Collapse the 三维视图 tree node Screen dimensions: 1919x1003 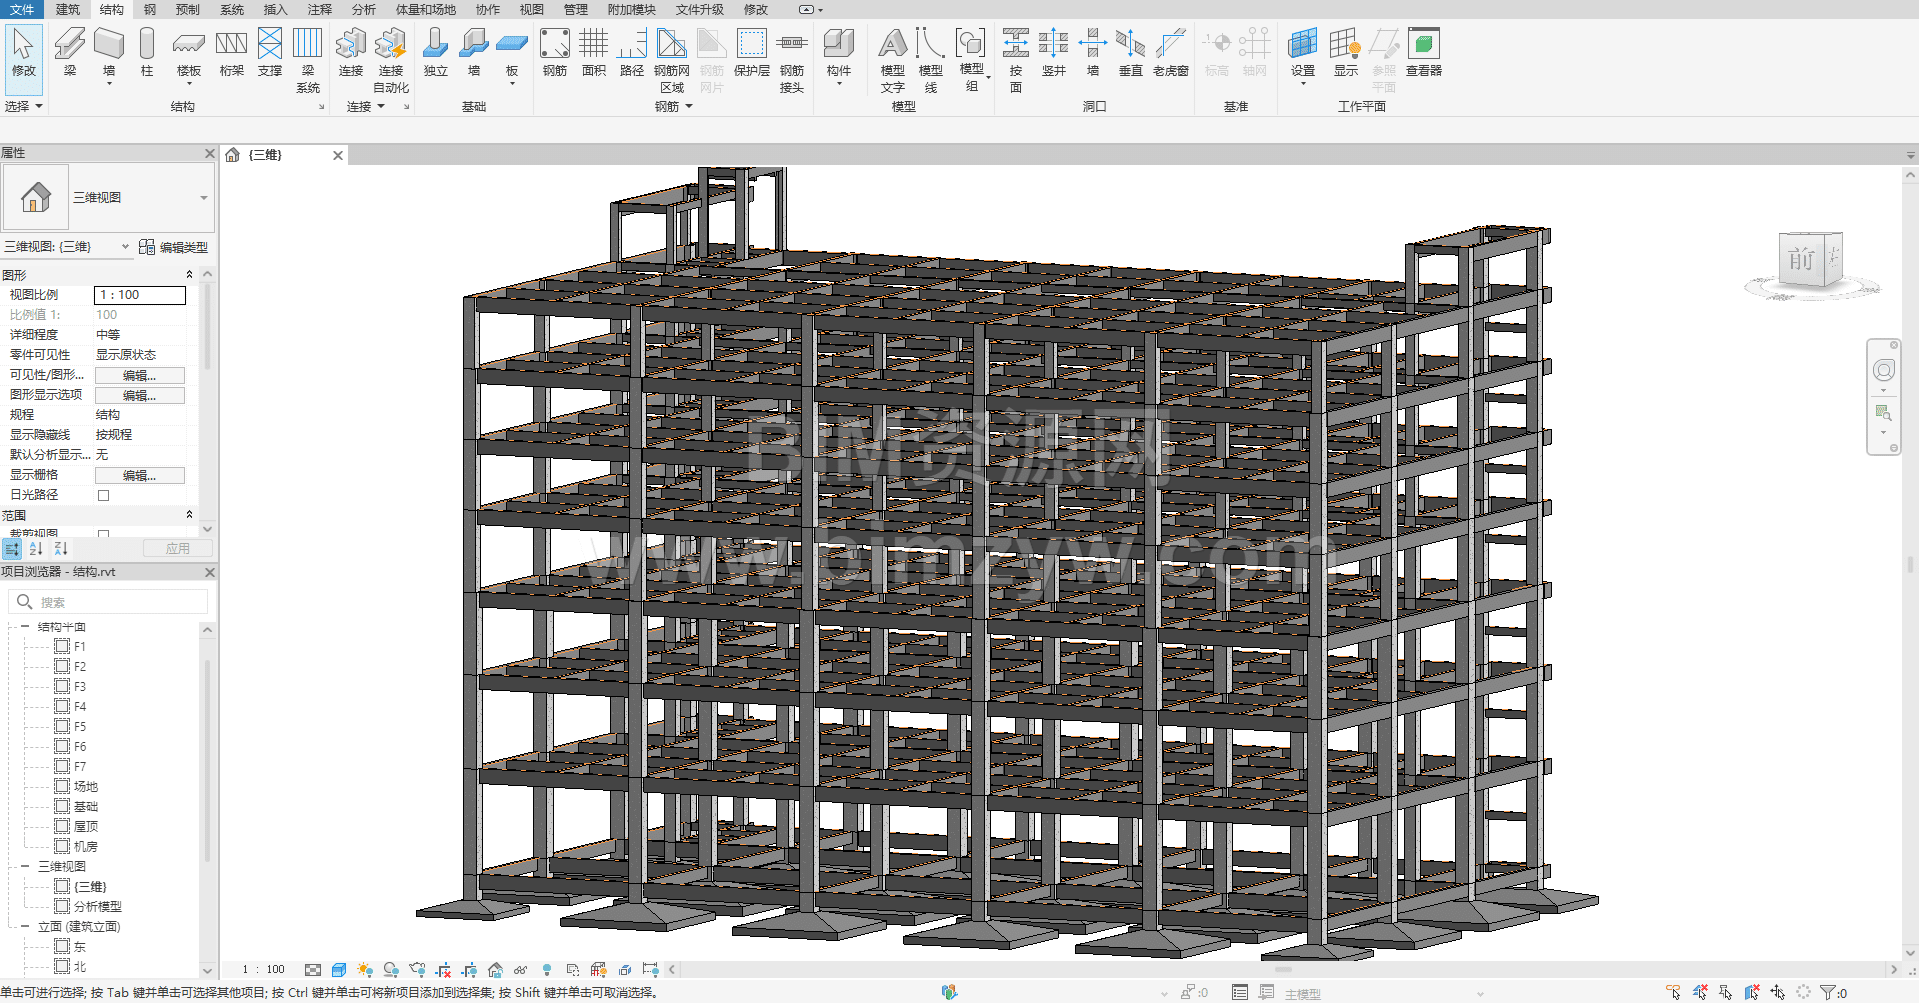25,866
